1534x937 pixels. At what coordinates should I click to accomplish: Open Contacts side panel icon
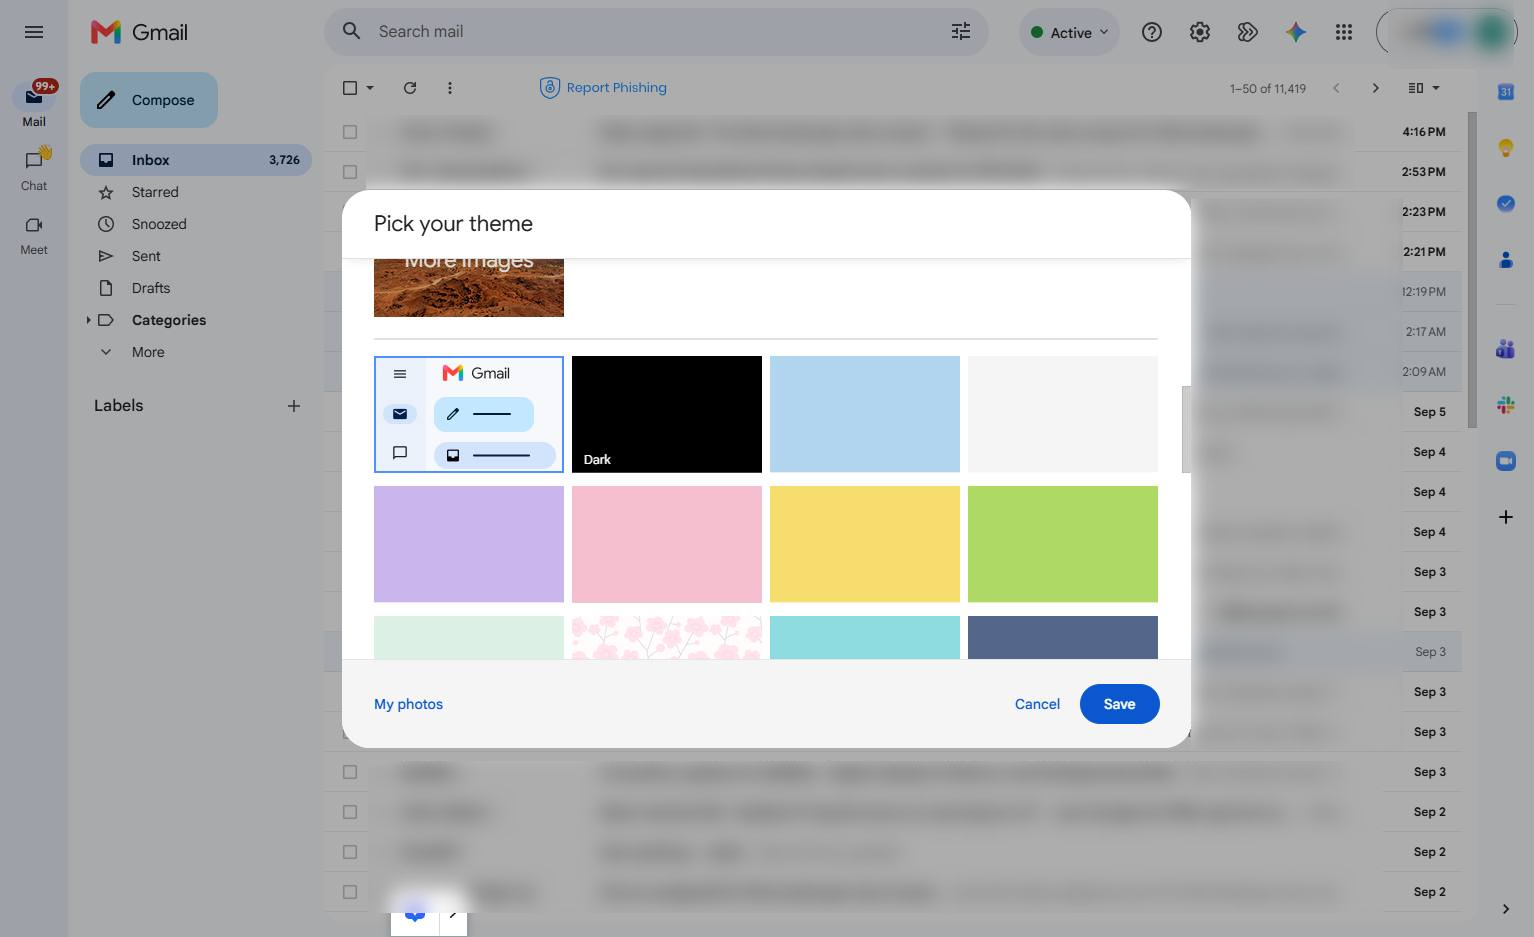click(x=1506, y=260)
